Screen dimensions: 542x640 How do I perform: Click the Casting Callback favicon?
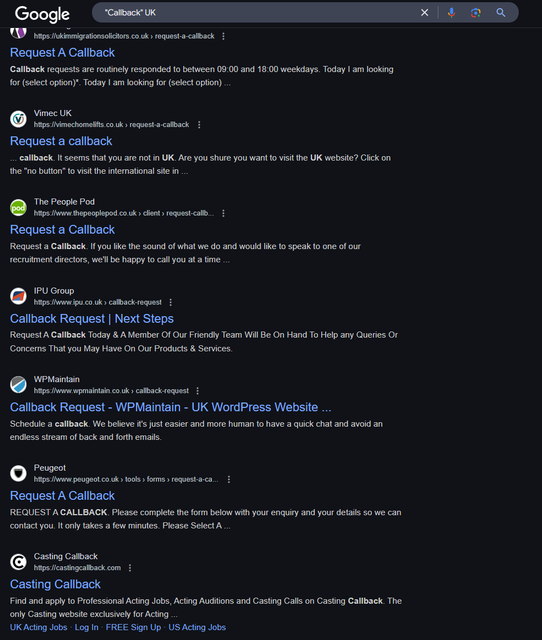tap(18, 562)
